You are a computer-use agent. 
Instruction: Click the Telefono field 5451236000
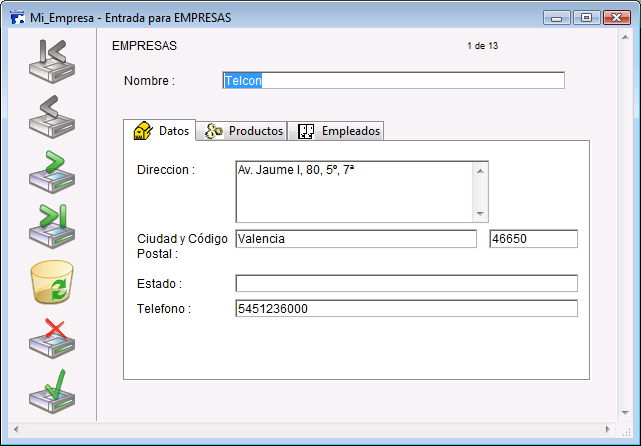coord(407,309)
